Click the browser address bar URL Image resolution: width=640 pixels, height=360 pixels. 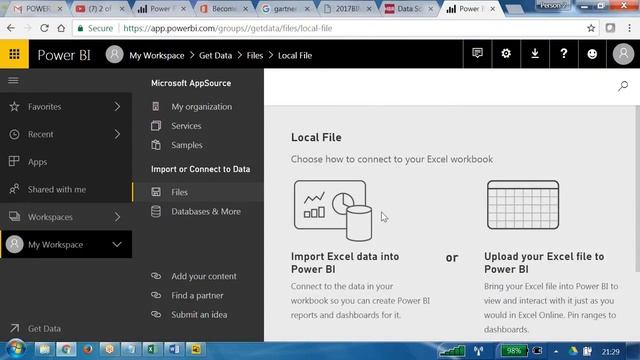click(227, 28)
